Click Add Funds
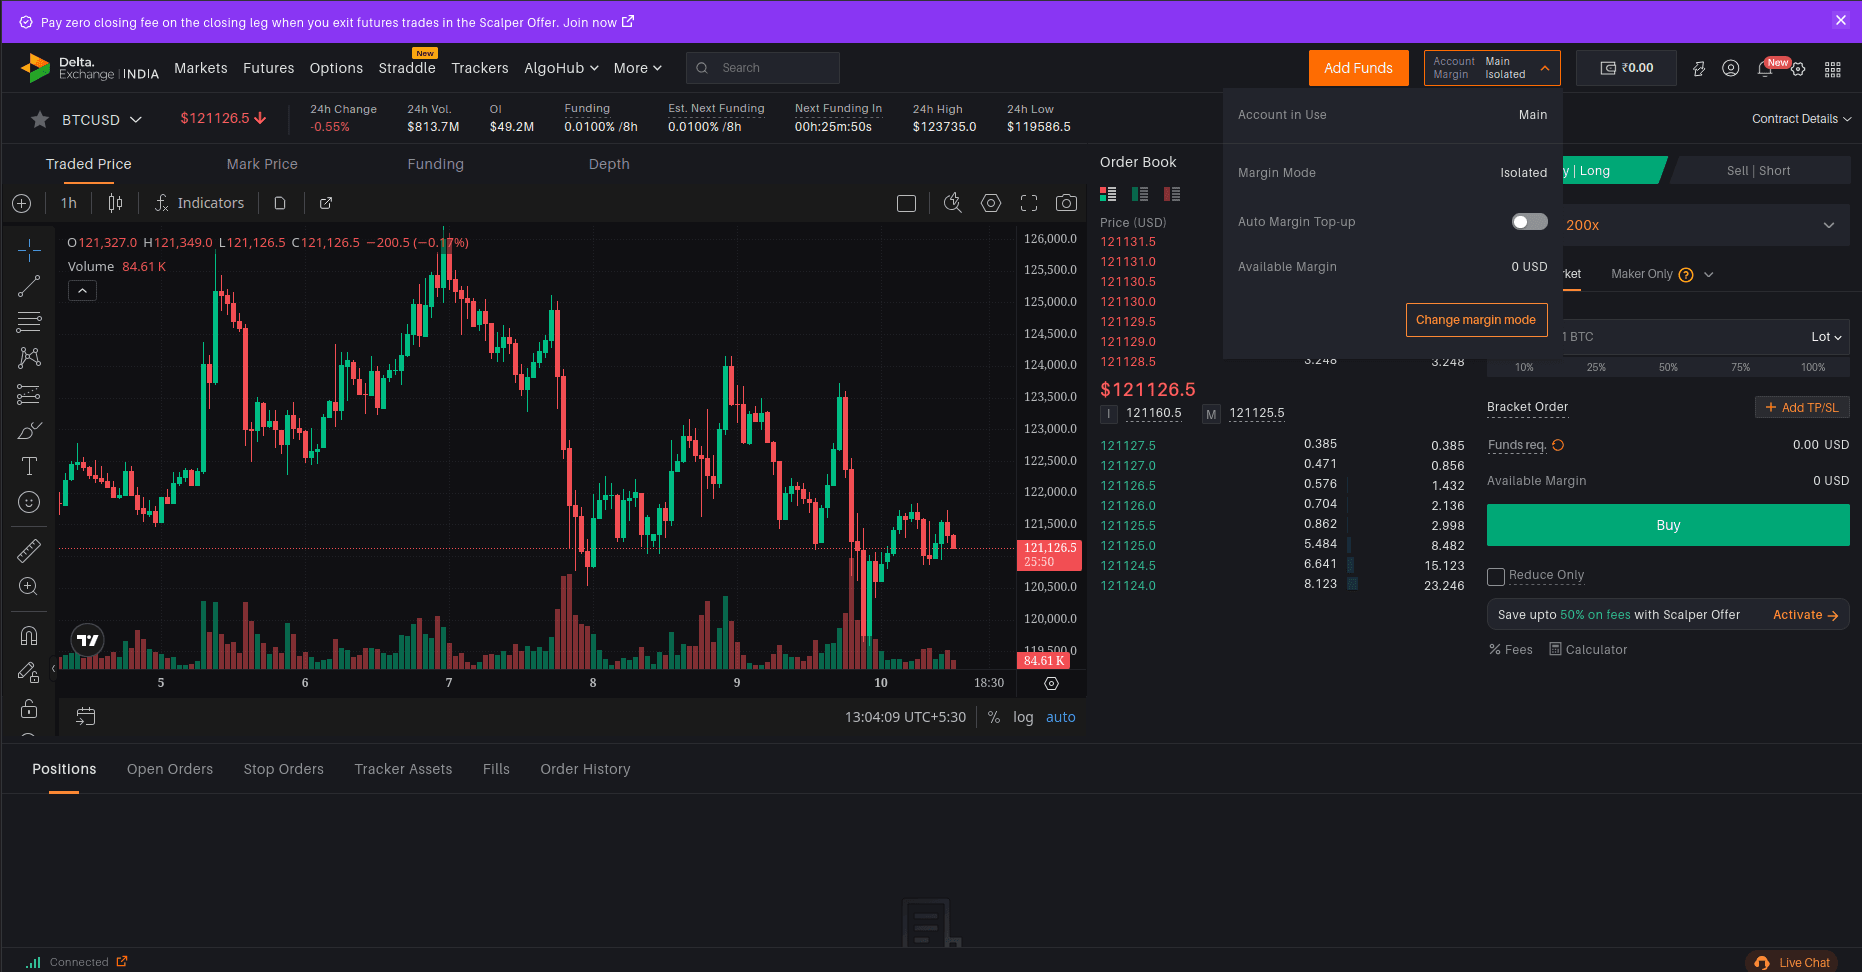Viewport: 1862px width, 972px height. pyautogui.click(x=1358, y=67)
